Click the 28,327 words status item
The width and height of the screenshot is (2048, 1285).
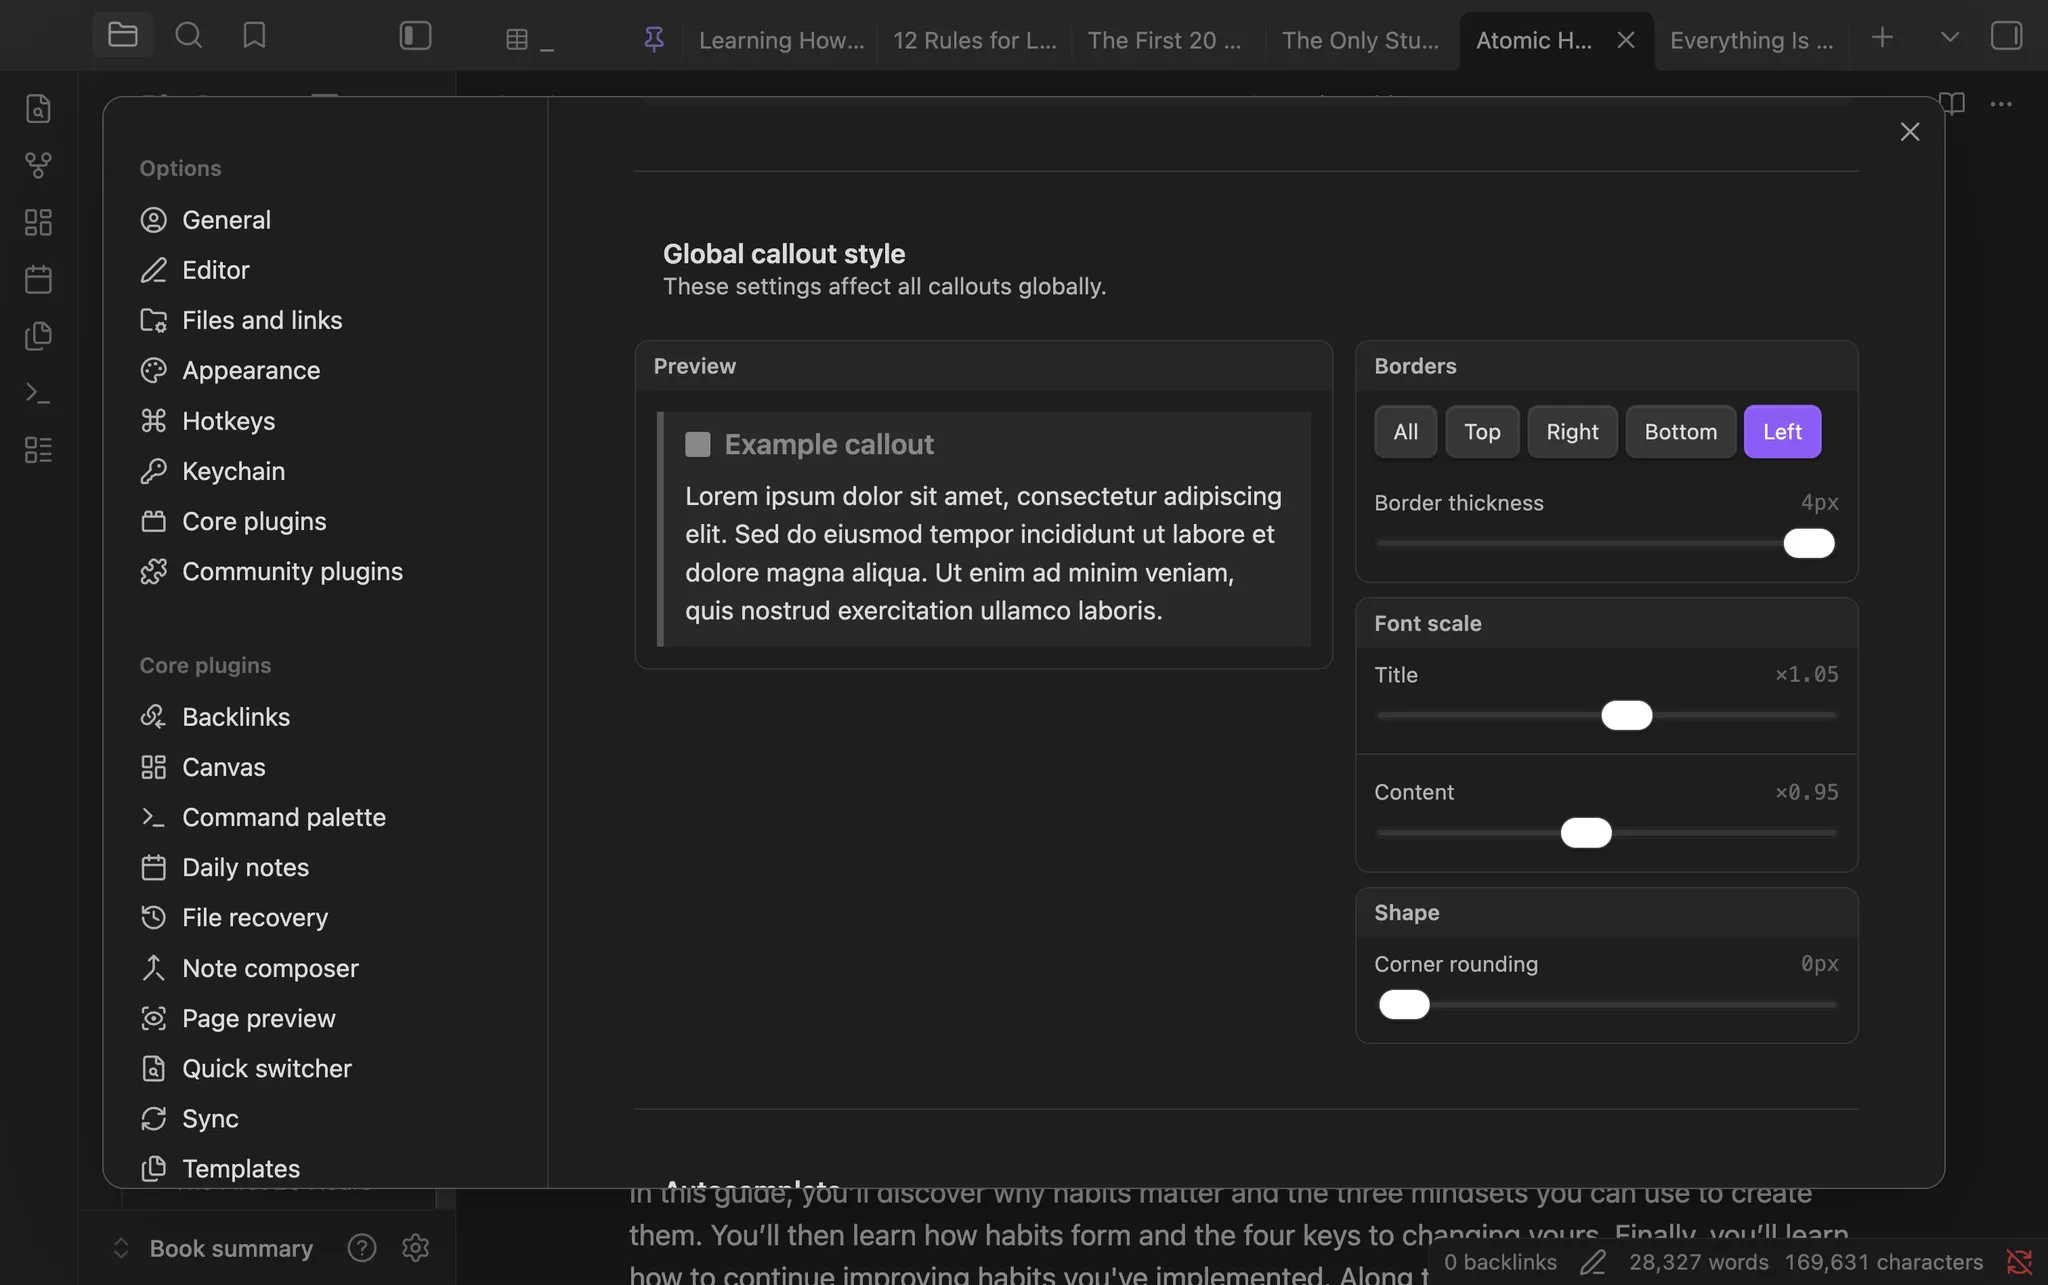[x=1699, y=1262]
